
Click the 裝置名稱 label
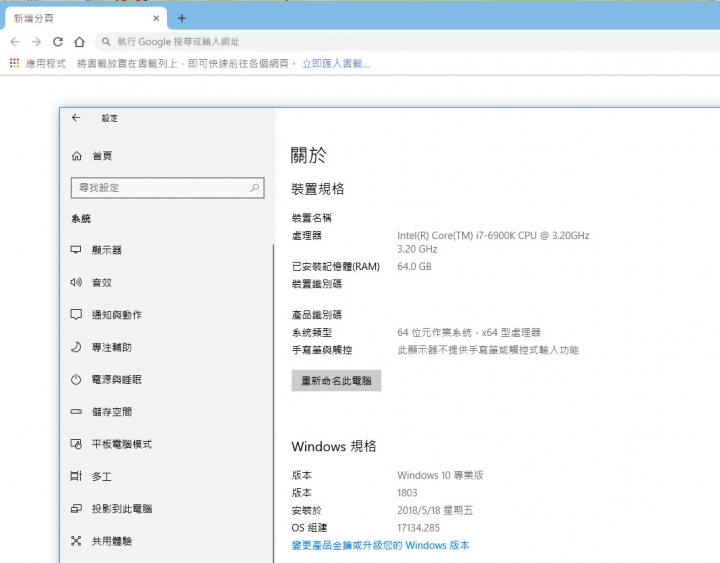coord(312,218)
